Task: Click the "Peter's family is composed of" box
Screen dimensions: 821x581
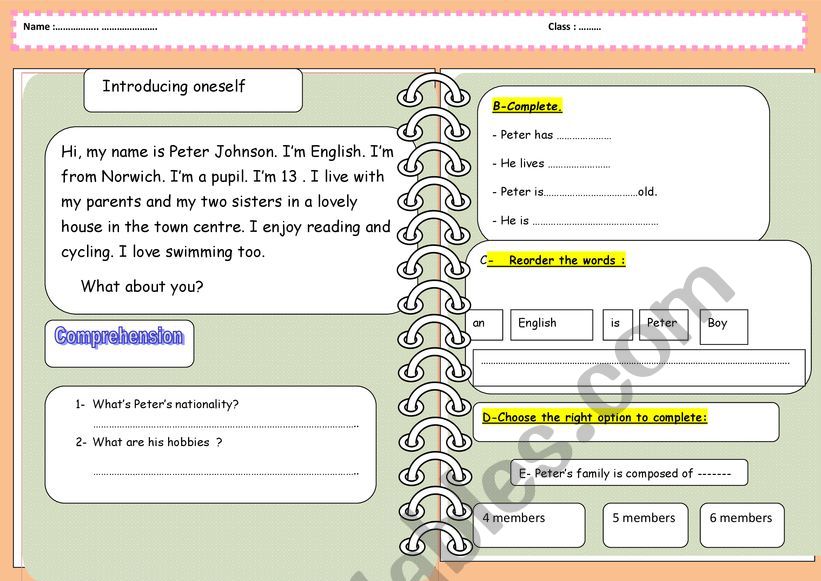Action: coord(628,472)
